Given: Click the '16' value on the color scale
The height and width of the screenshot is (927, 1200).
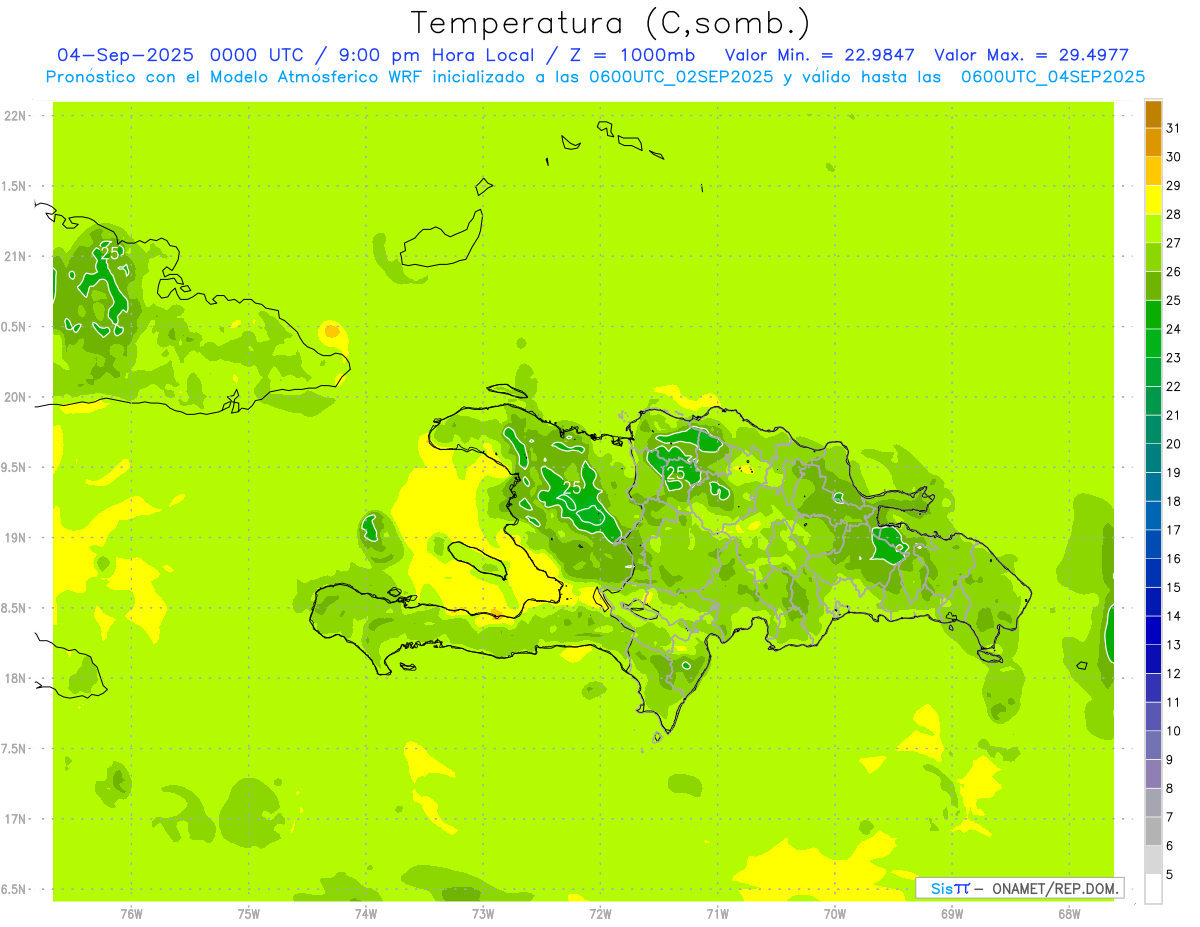Looking at the screenshot, I should coord(1174,559).
